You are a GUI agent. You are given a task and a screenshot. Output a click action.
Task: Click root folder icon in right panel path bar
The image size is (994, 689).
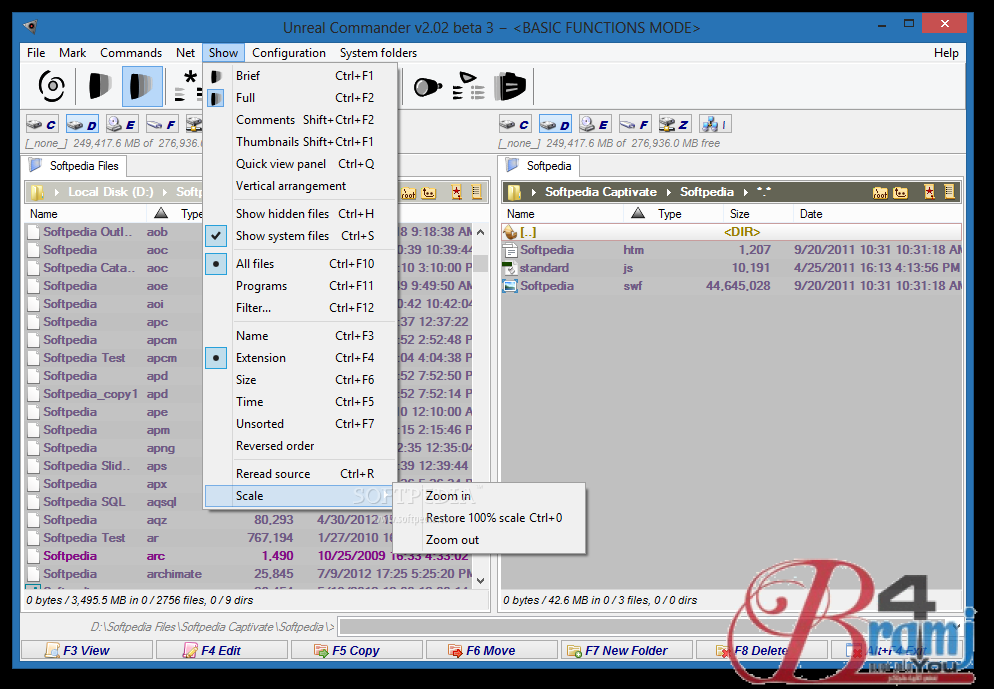[x=880, y=192]
